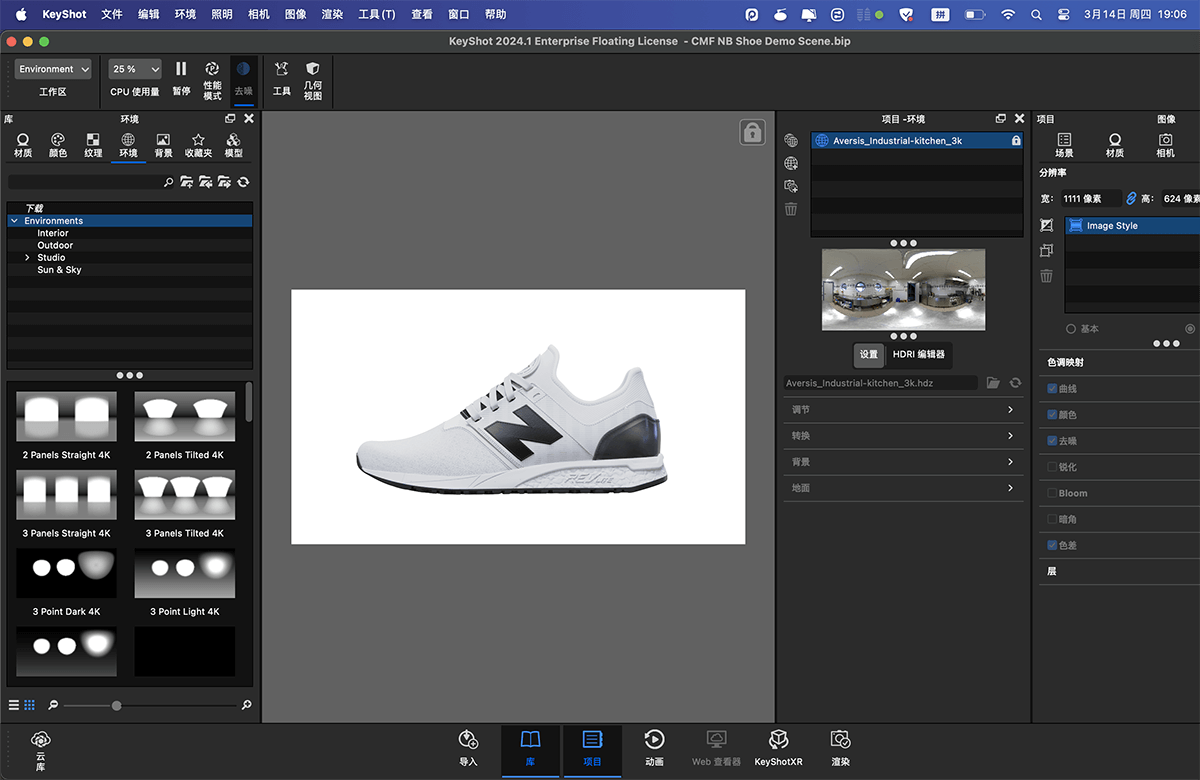Open the tools (工具) toolbar button

(x=282, y=78)
